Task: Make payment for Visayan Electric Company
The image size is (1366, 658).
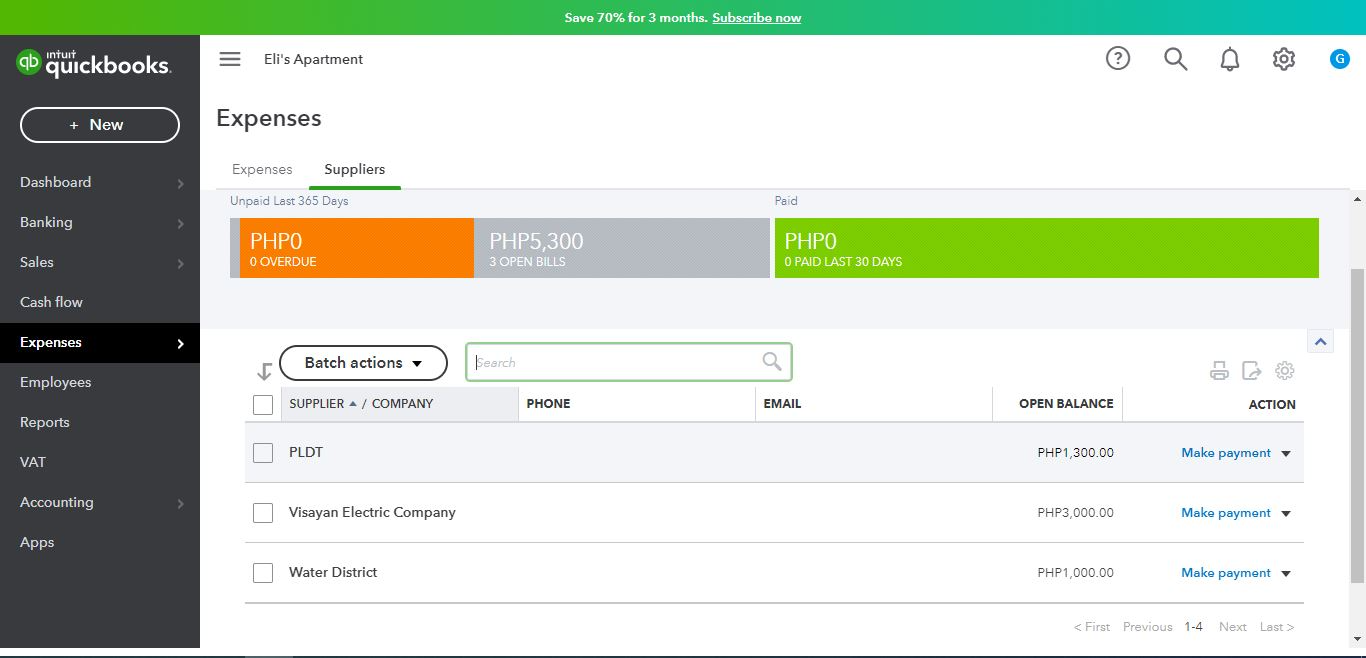Action: (1226, 513)
